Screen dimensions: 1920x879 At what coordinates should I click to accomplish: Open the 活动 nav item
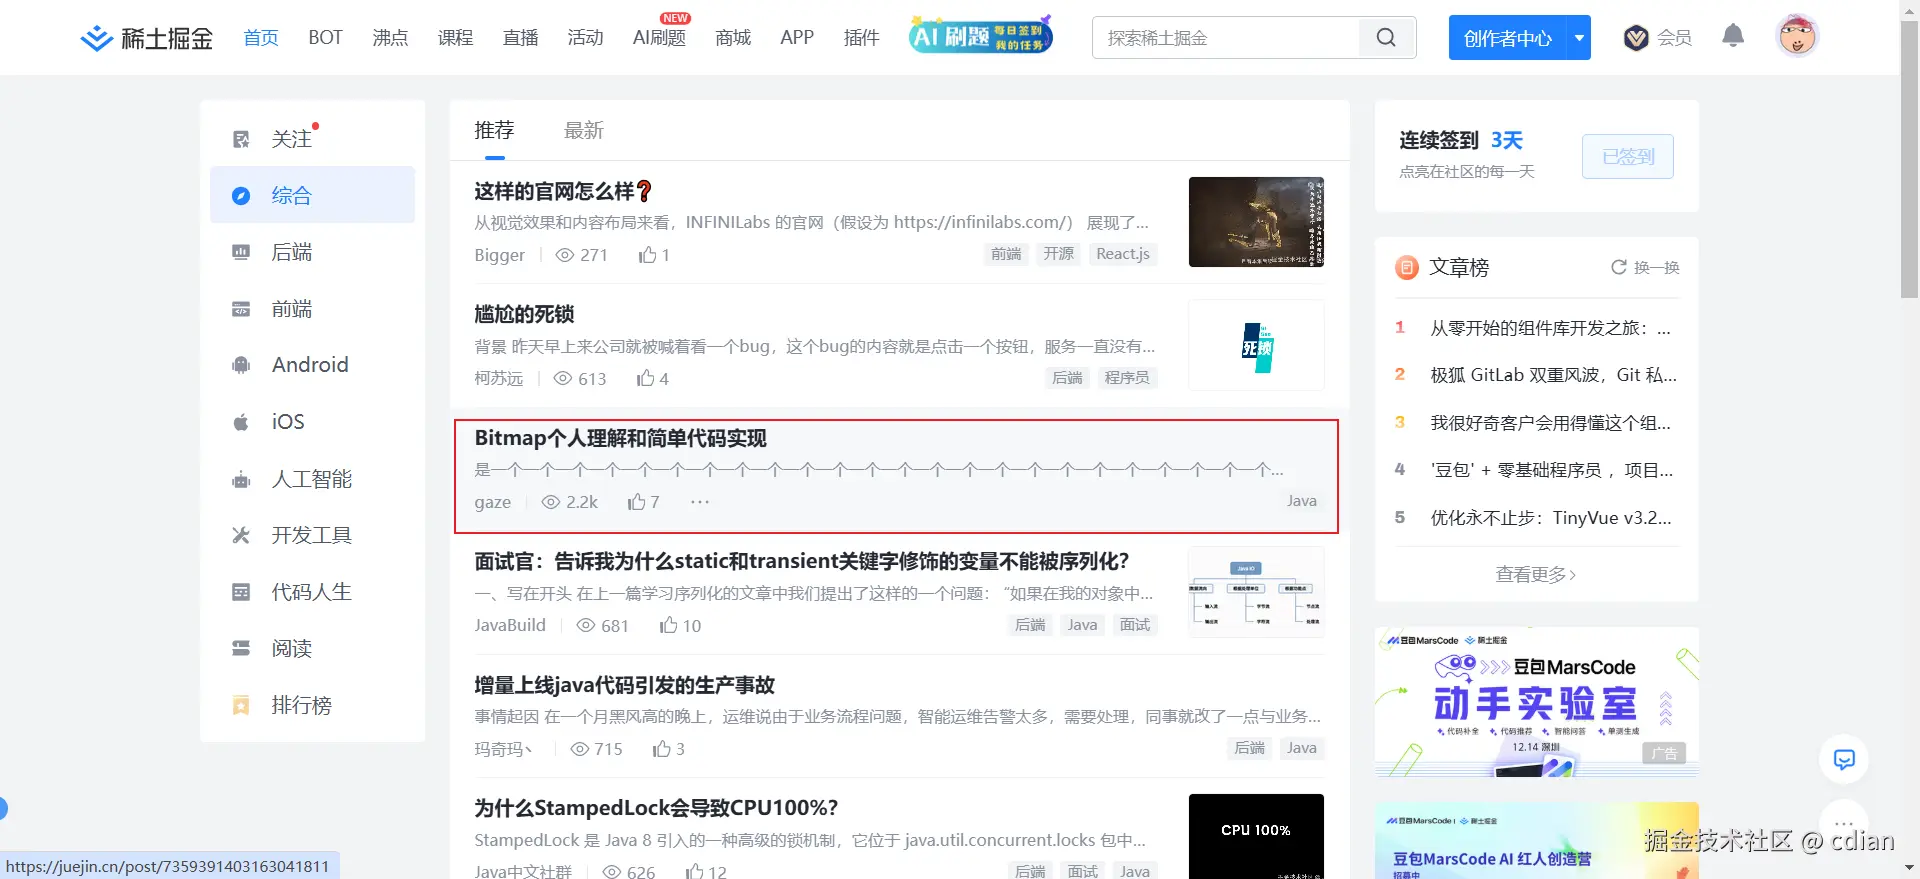pyautogui.click(x=585, y=38)
